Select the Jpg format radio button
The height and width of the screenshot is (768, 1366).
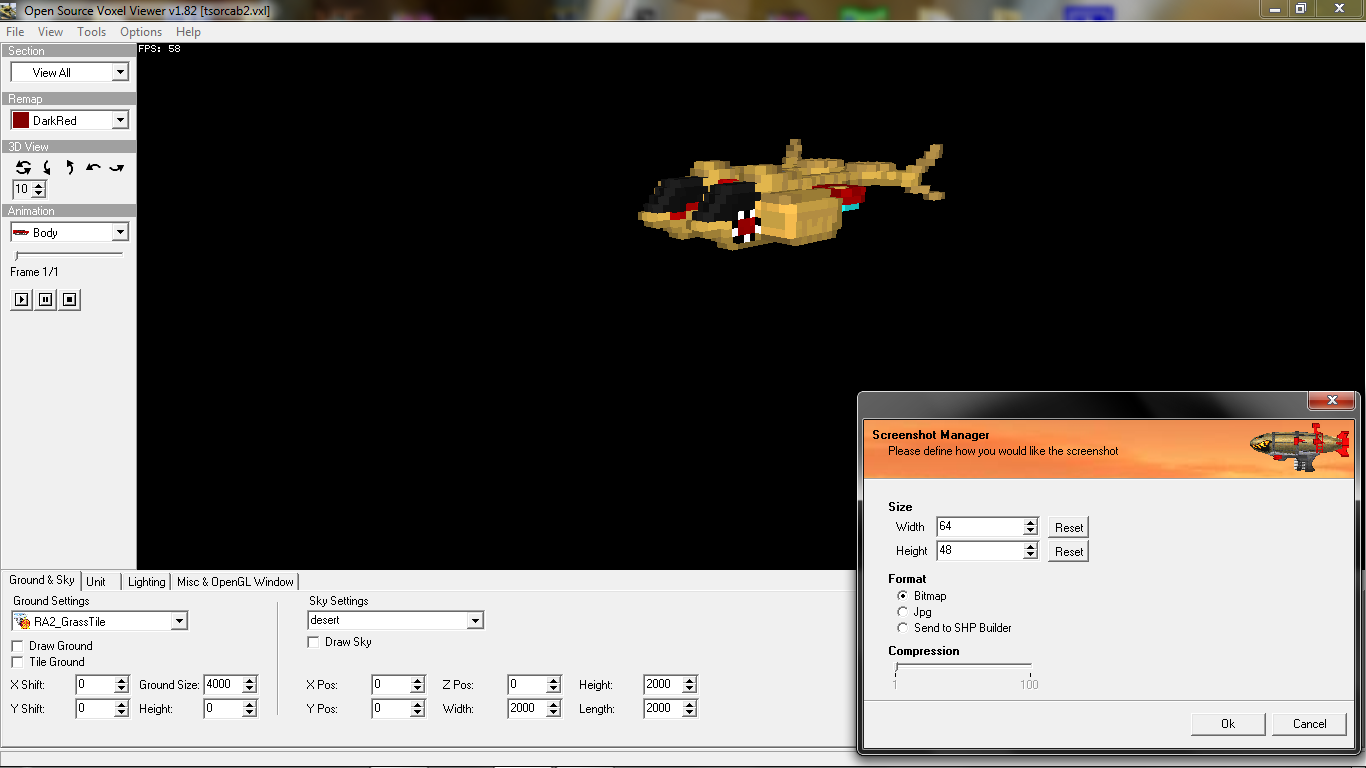point(903,612)
